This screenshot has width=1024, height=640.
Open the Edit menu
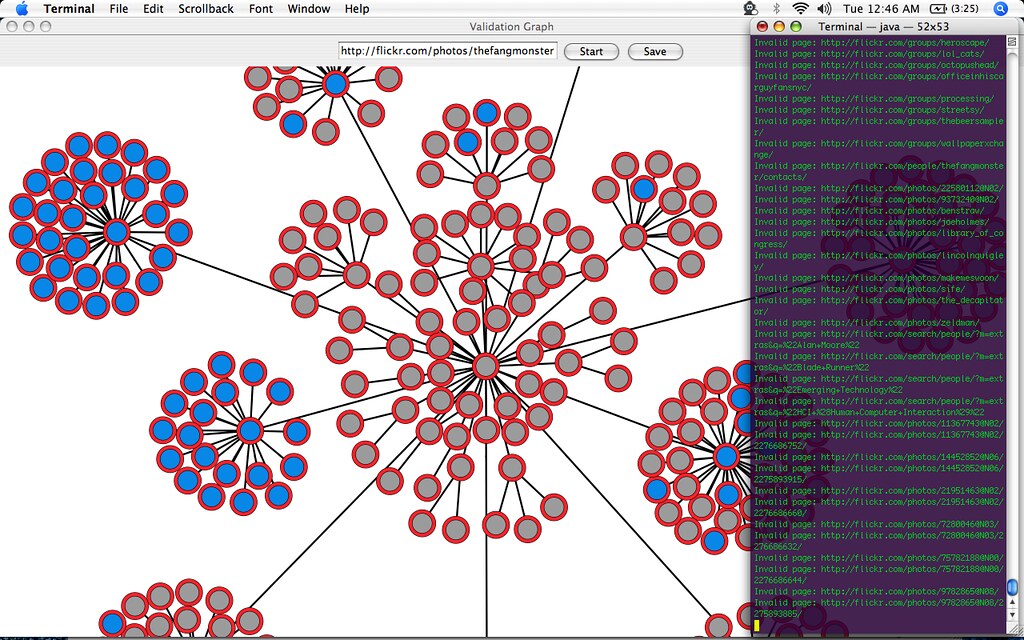[153, 8]
